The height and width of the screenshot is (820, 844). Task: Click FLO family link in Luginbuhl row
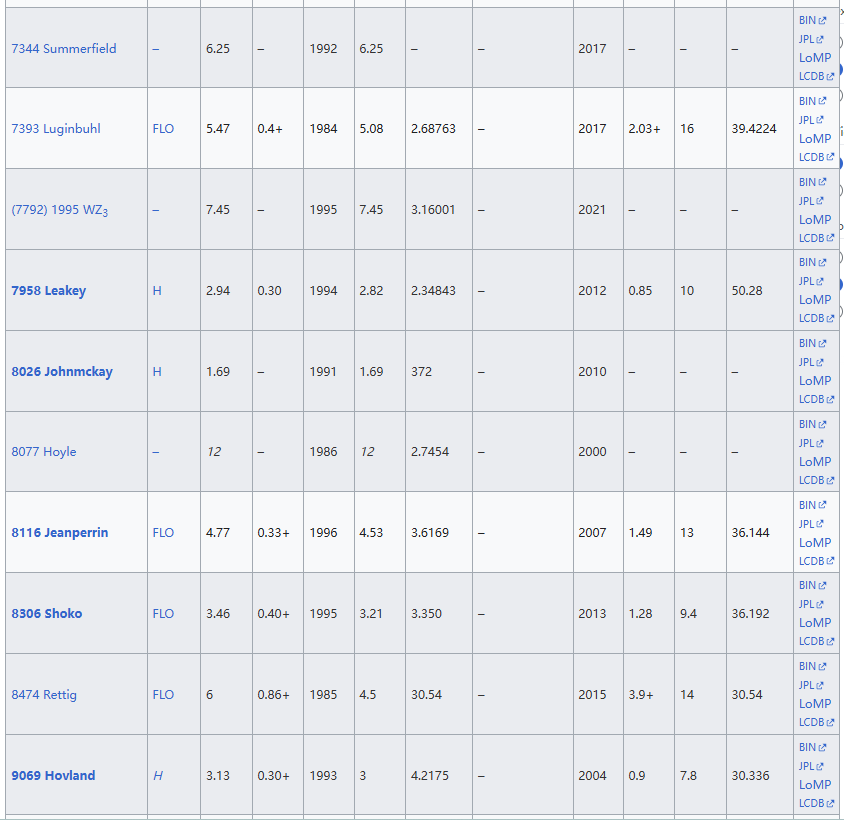163,129
